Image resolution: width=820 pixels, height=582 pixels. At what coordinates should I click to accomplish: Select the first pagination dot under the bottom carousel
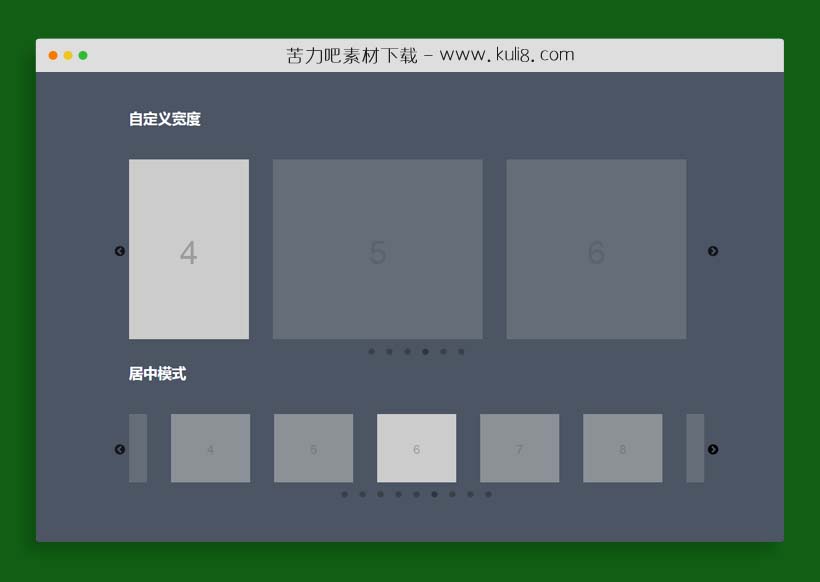pyautogui.click(x=345, y=494)
